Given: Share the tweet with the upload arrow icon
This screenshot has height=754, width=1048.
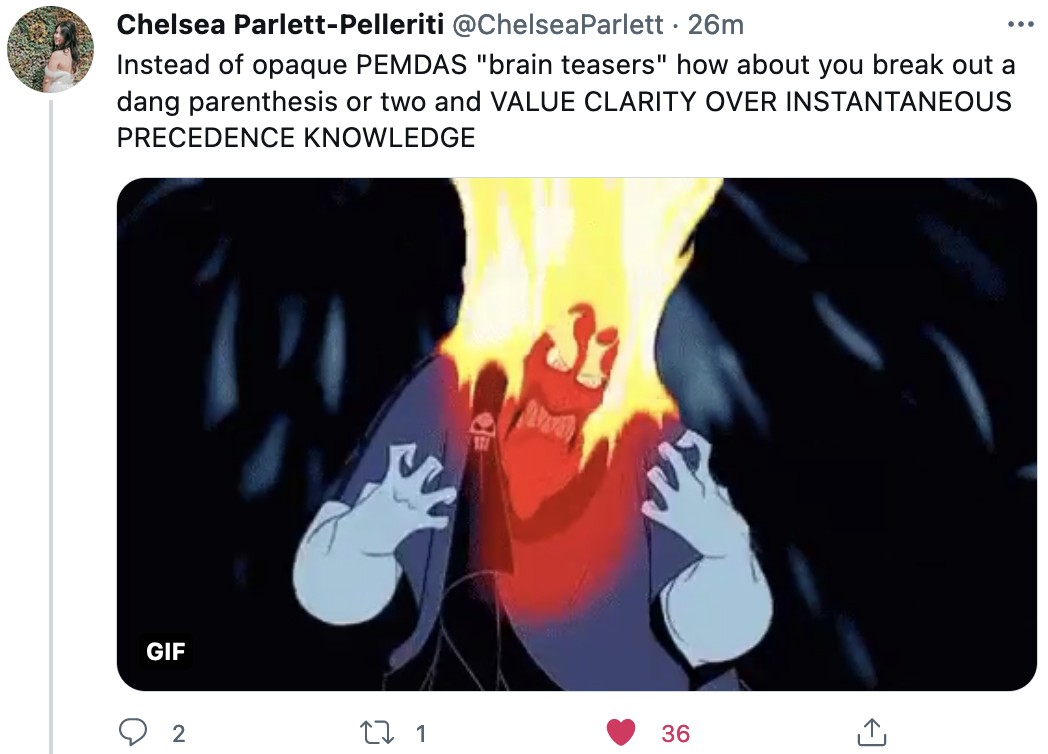Looking at the screenshot, I should point(872,732).
